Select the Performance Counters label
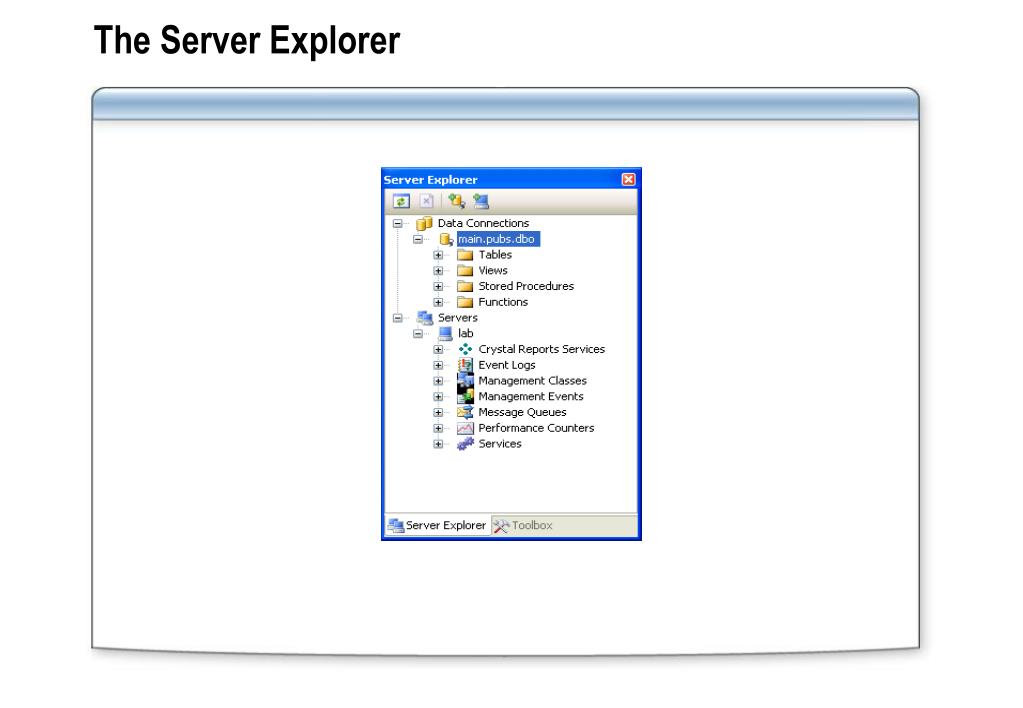 click(536, 428)
